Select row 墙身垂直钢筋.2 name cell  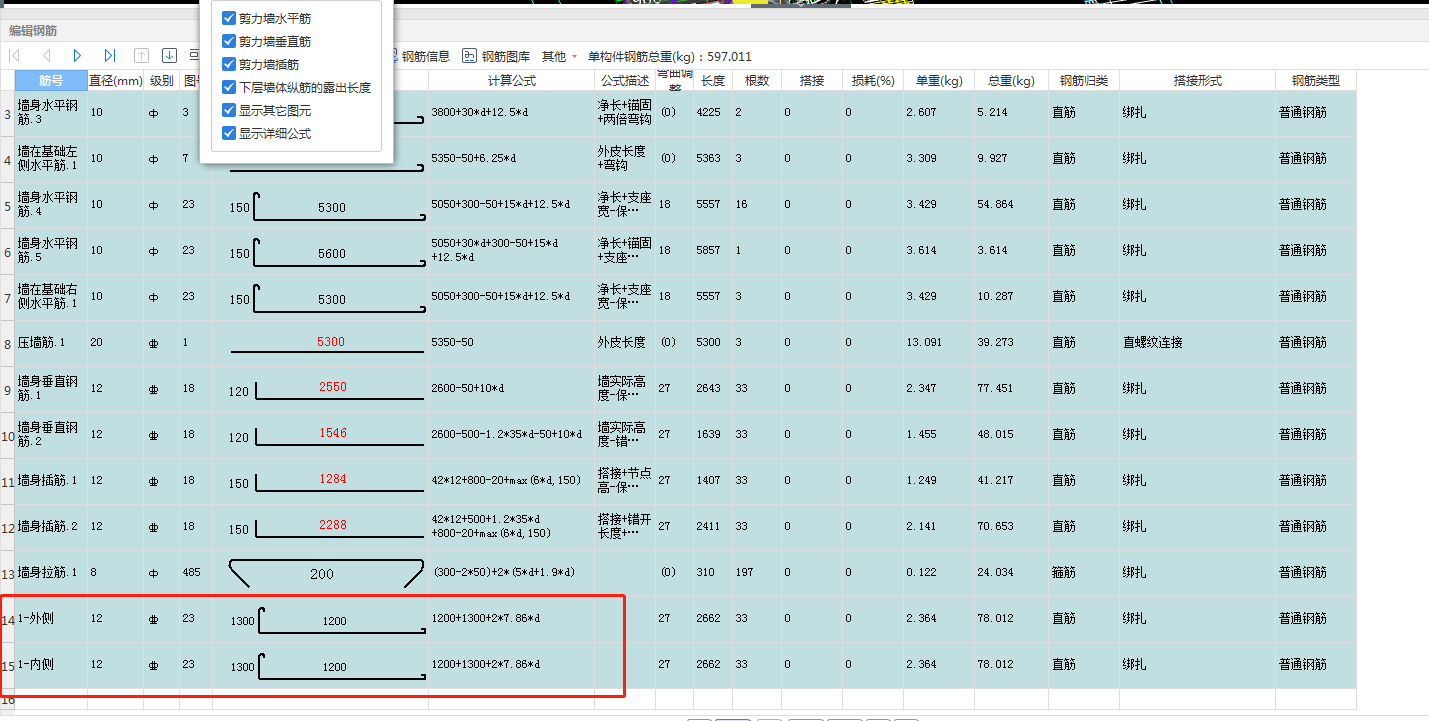click(x=51, y=436)
